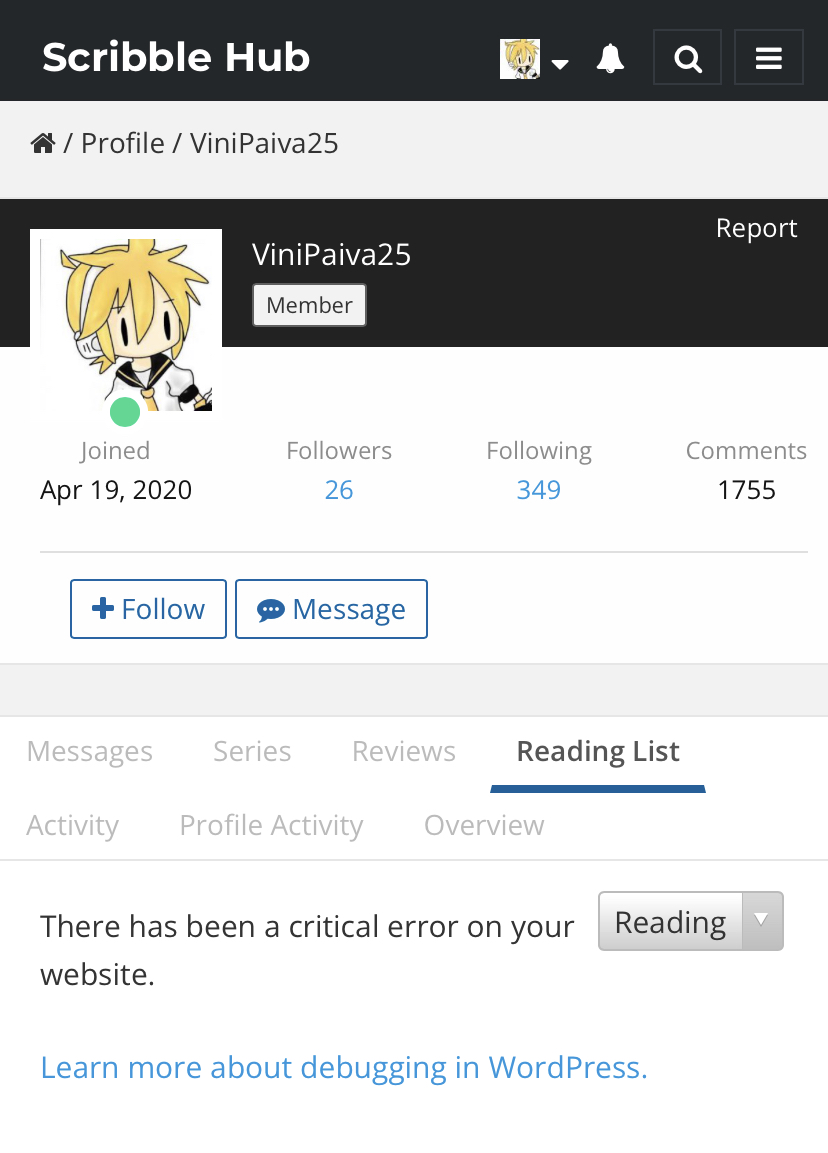Open the hamburger menu icon

[x=768, y=58]
